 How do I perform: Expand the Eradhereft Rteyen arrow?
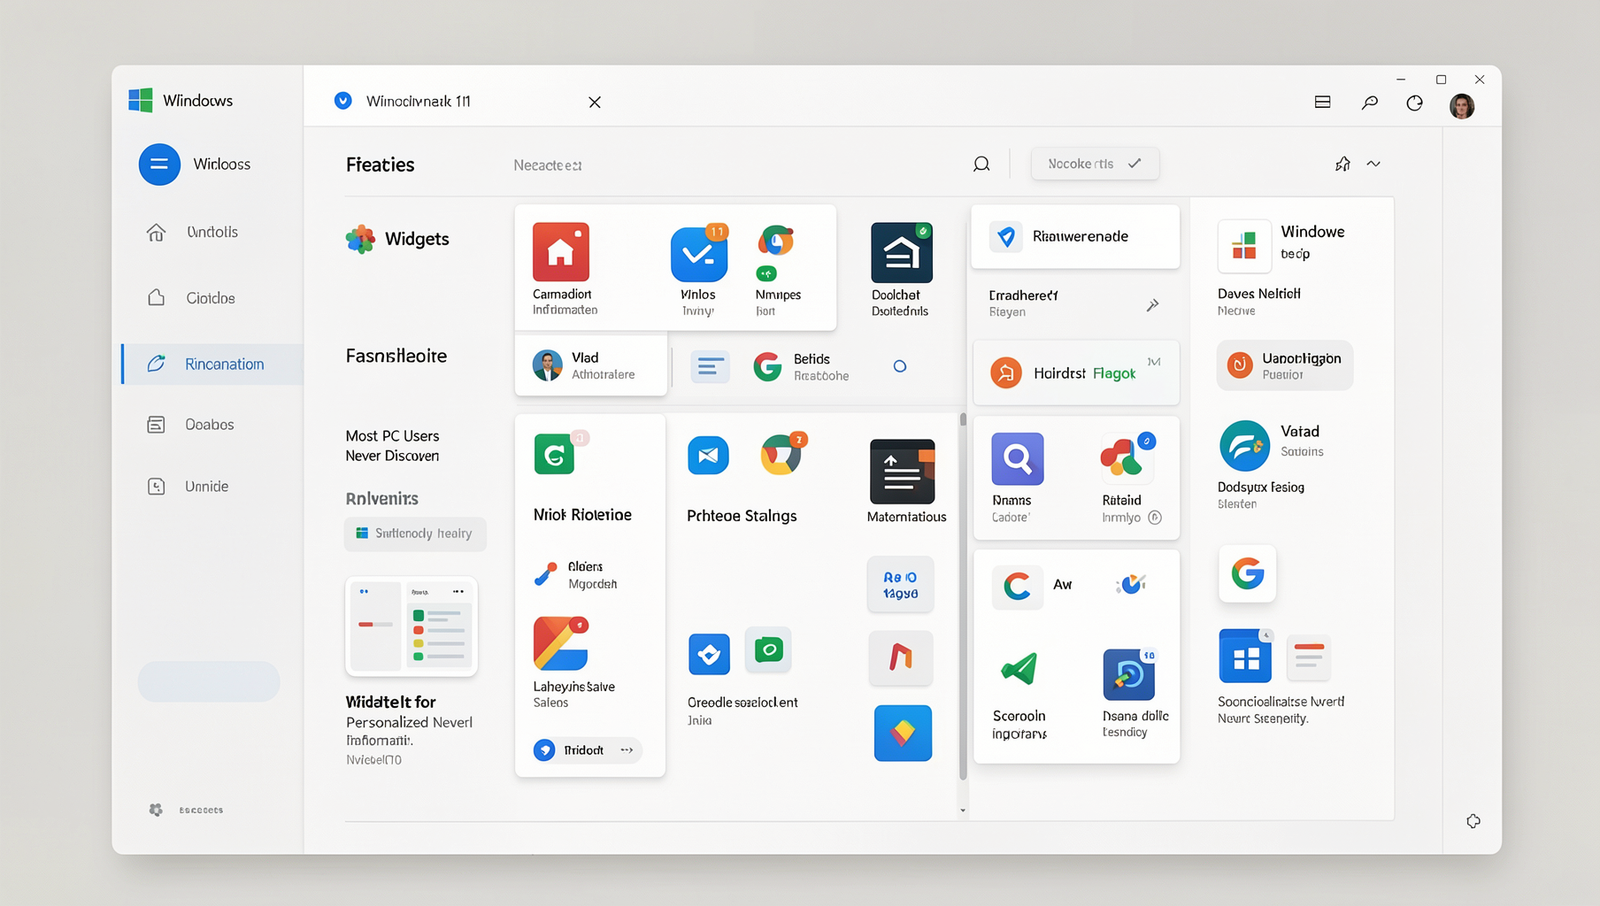point(1153,305)
